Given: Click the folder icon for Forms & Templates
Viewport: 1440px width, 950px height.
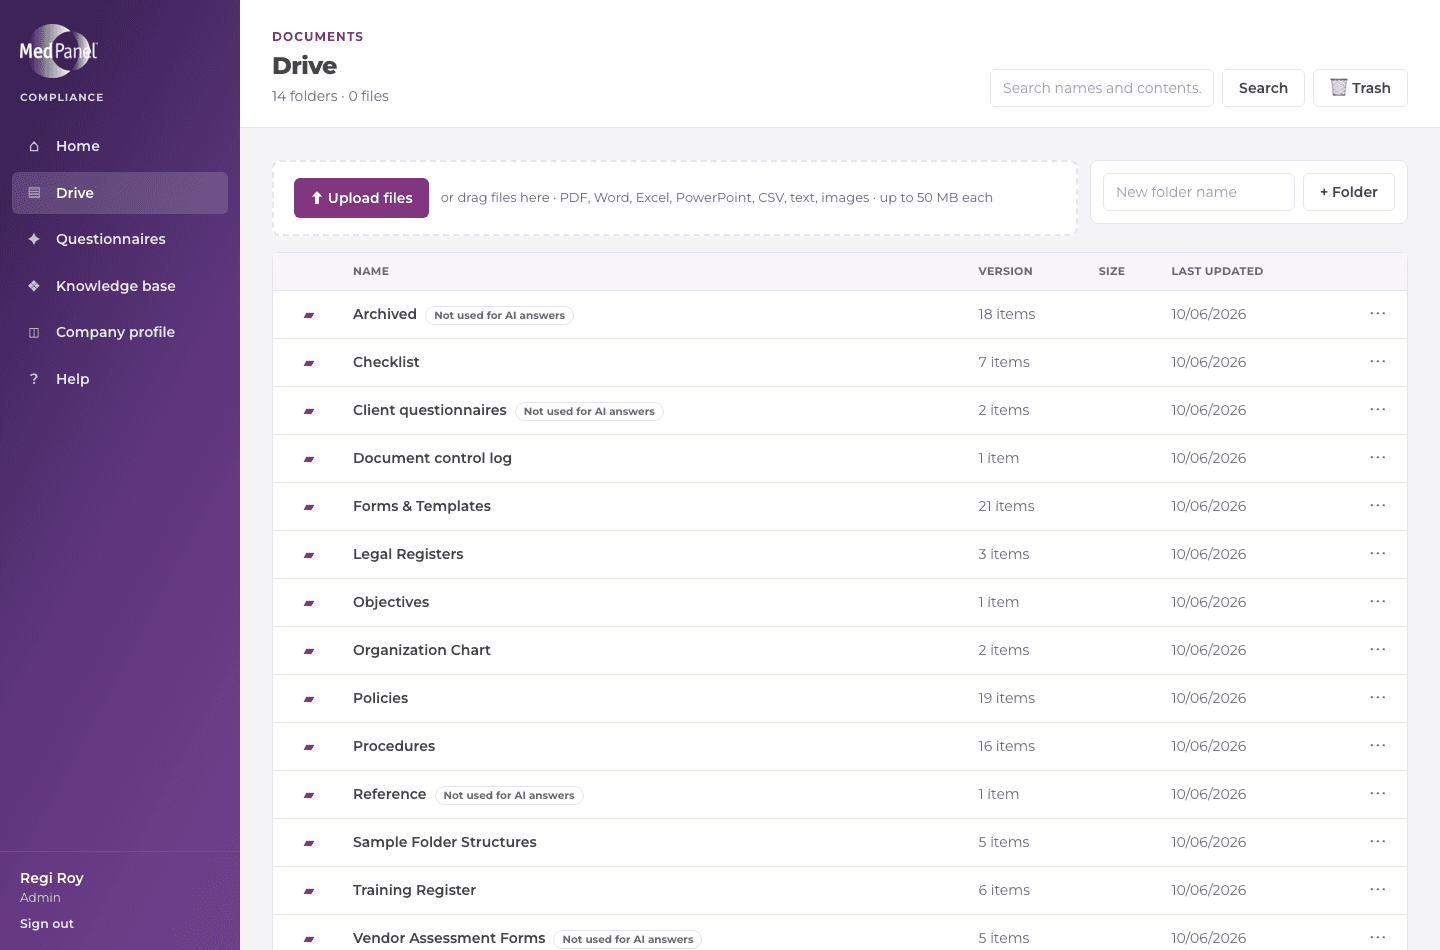Looking at the screenshot, I should 309,507.
